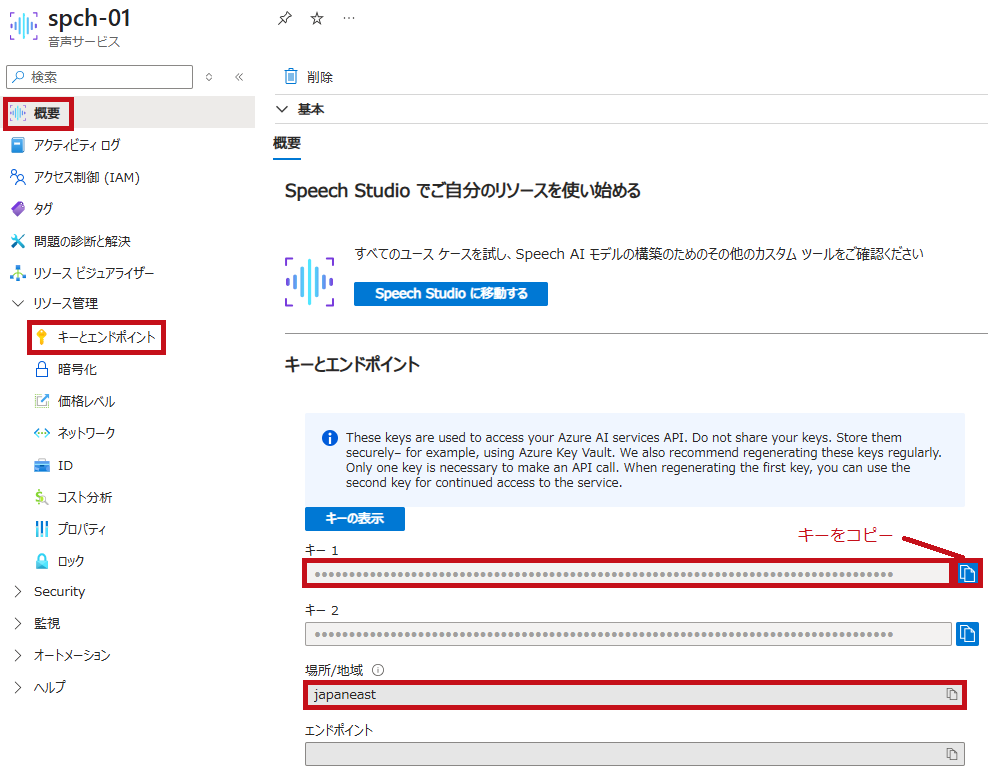Image resolution: width=988 pixels, height=771 pixels.
Task: Collapse the 基本 essentials section
Action: coord(282,109)
